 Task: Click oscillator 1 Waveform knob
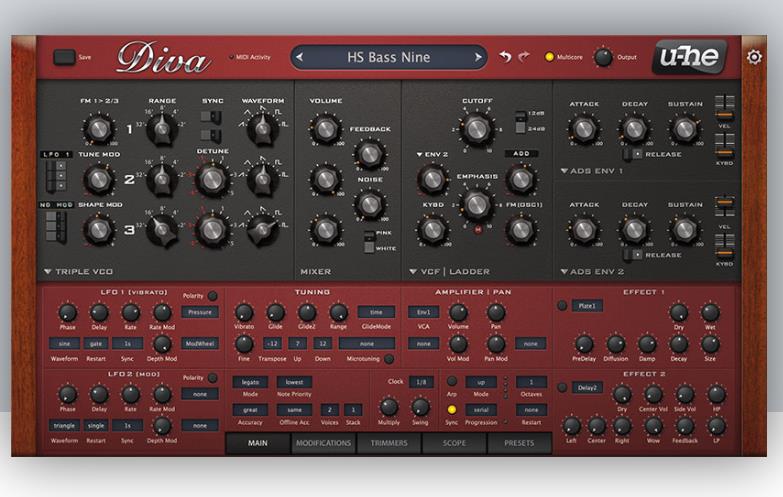coord(263,129)
